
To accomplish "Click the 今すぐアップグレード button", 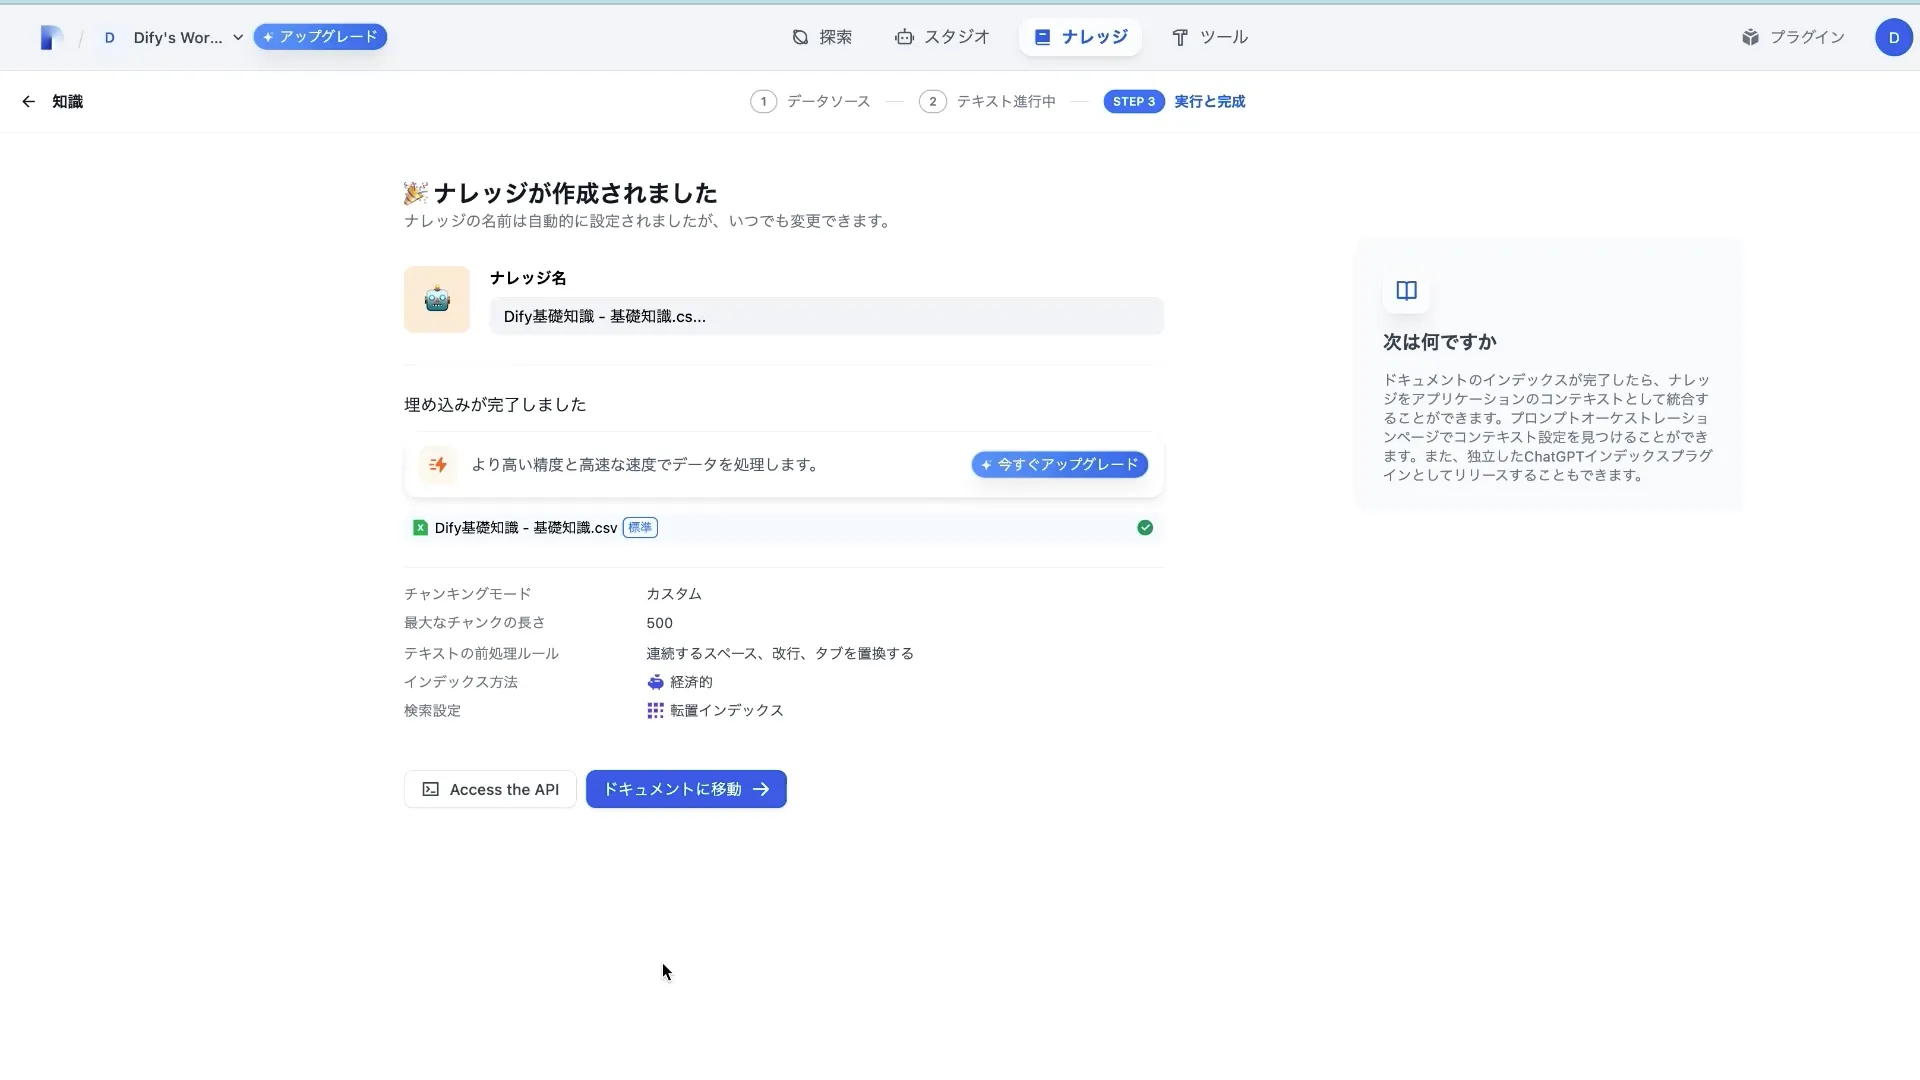I will coord(1059,464).
